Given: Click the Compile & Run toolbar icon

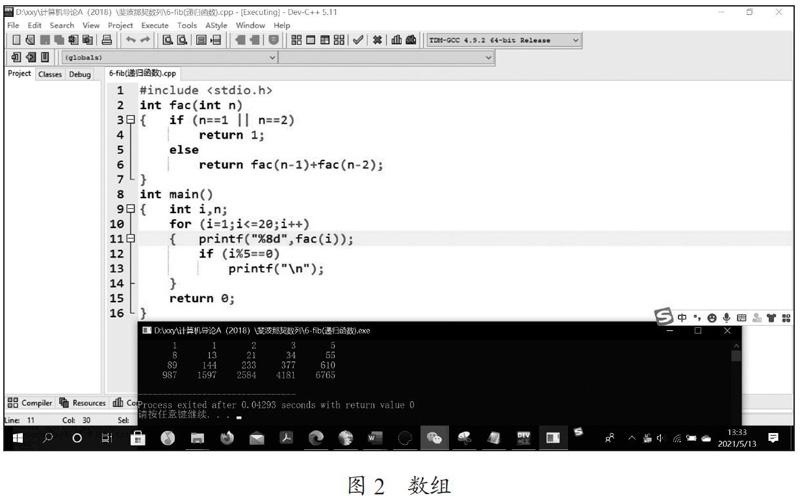Looking at the screenshot, I should point(325,40).
